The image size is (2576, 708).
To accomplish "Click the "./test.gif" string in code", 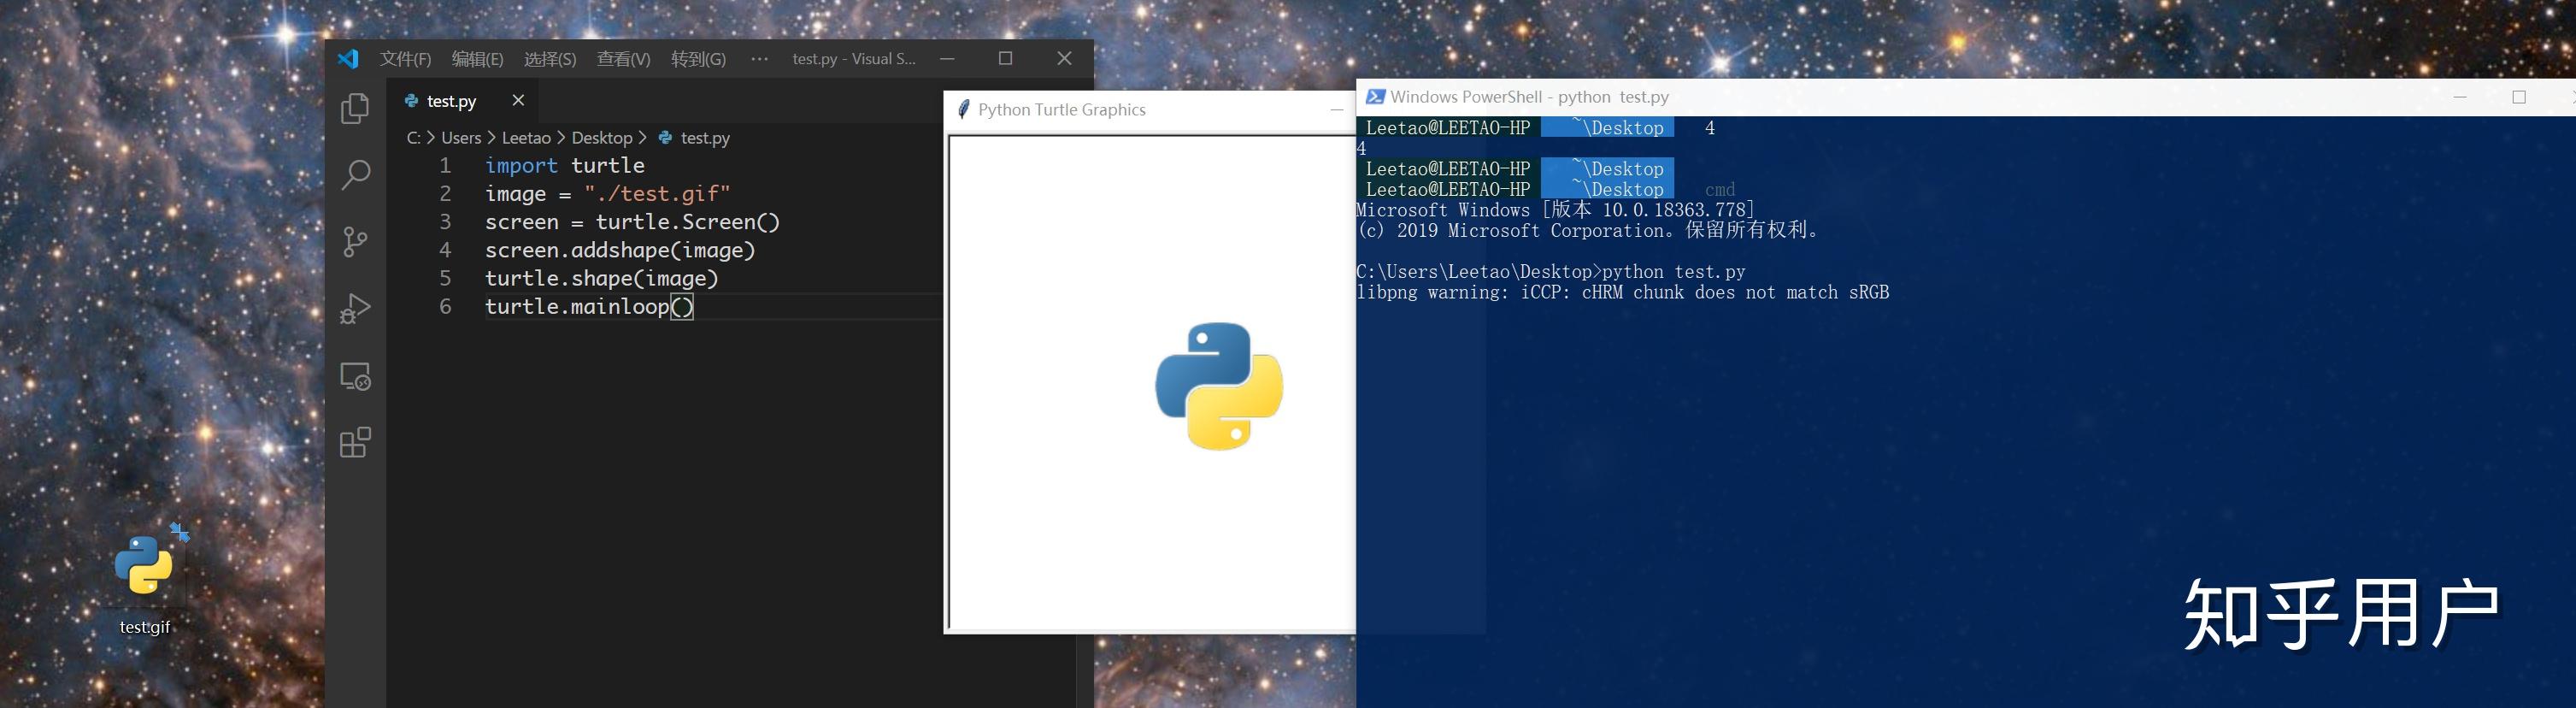I will [657, 194].
